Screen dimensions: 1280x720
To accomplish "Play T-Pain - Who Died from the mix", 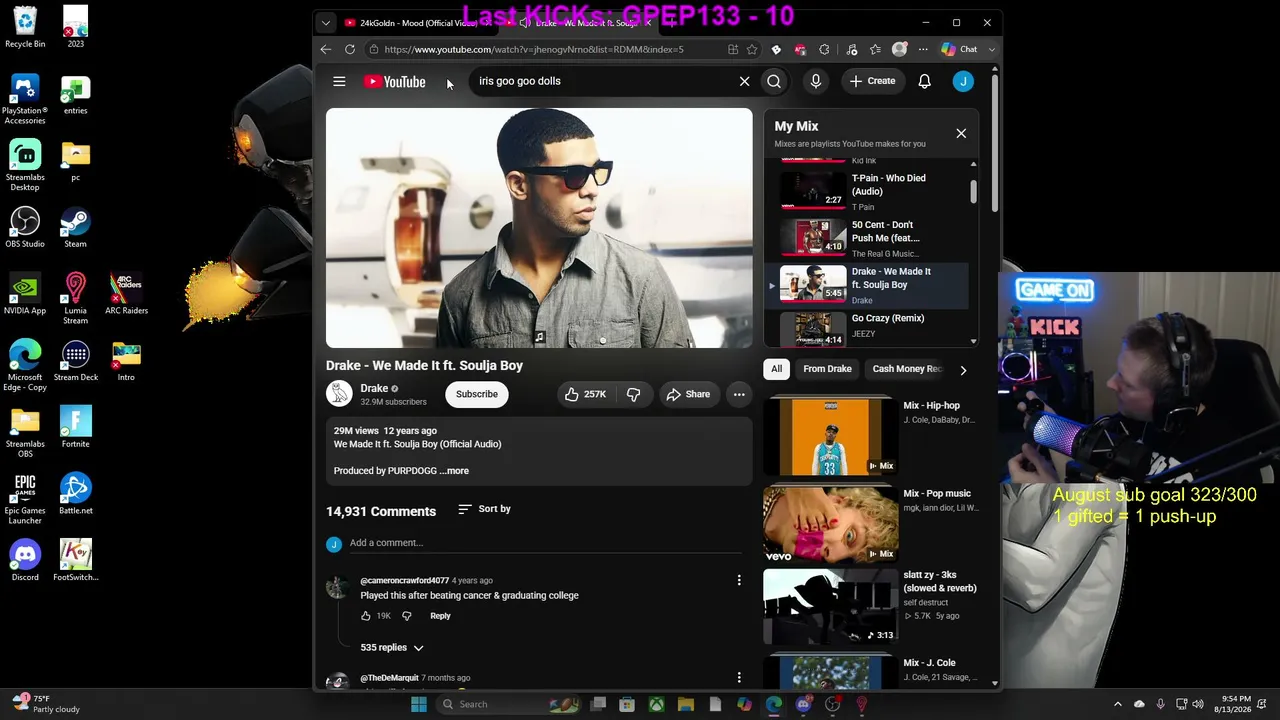I will [869, 191].
